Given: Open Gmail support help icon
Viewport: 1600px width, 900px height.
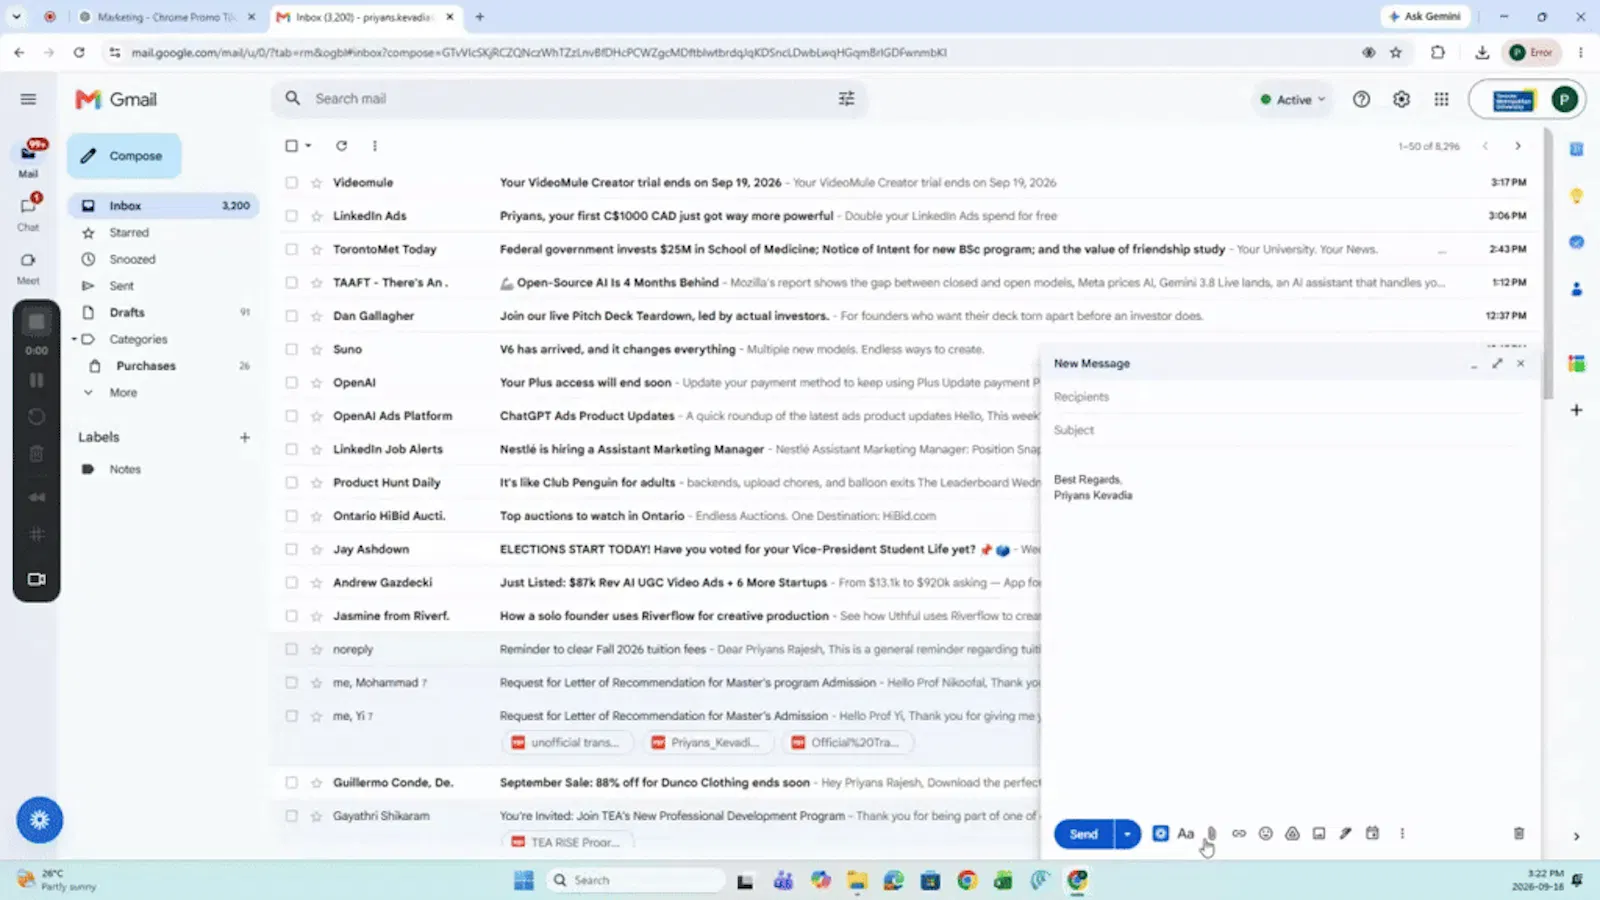Looking at the screenshot, I should [1361, 99].
